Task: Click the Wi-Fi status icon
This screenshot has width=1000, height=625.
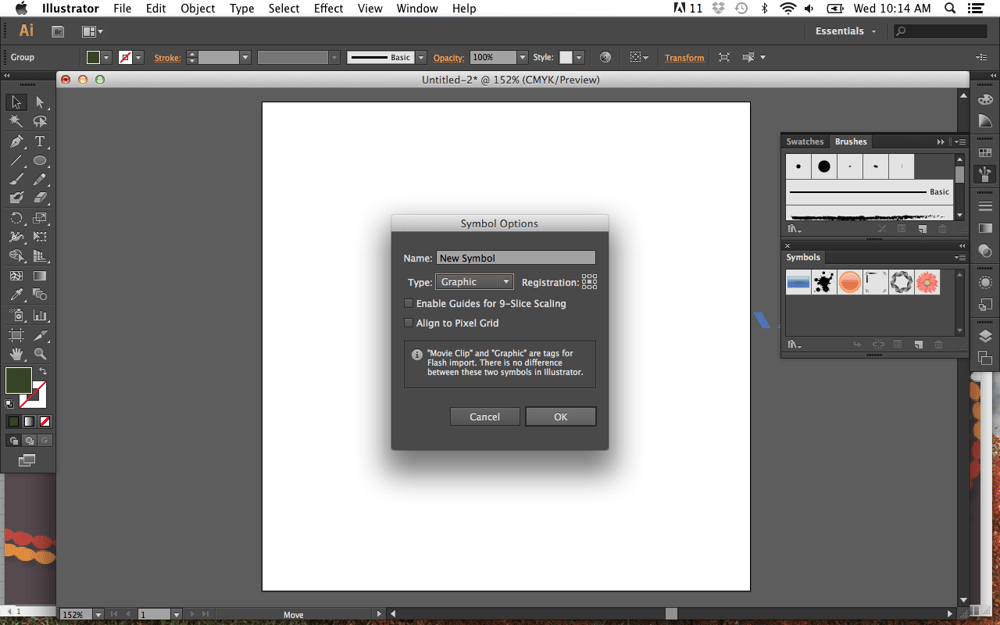Action: [x=788, y=8]
